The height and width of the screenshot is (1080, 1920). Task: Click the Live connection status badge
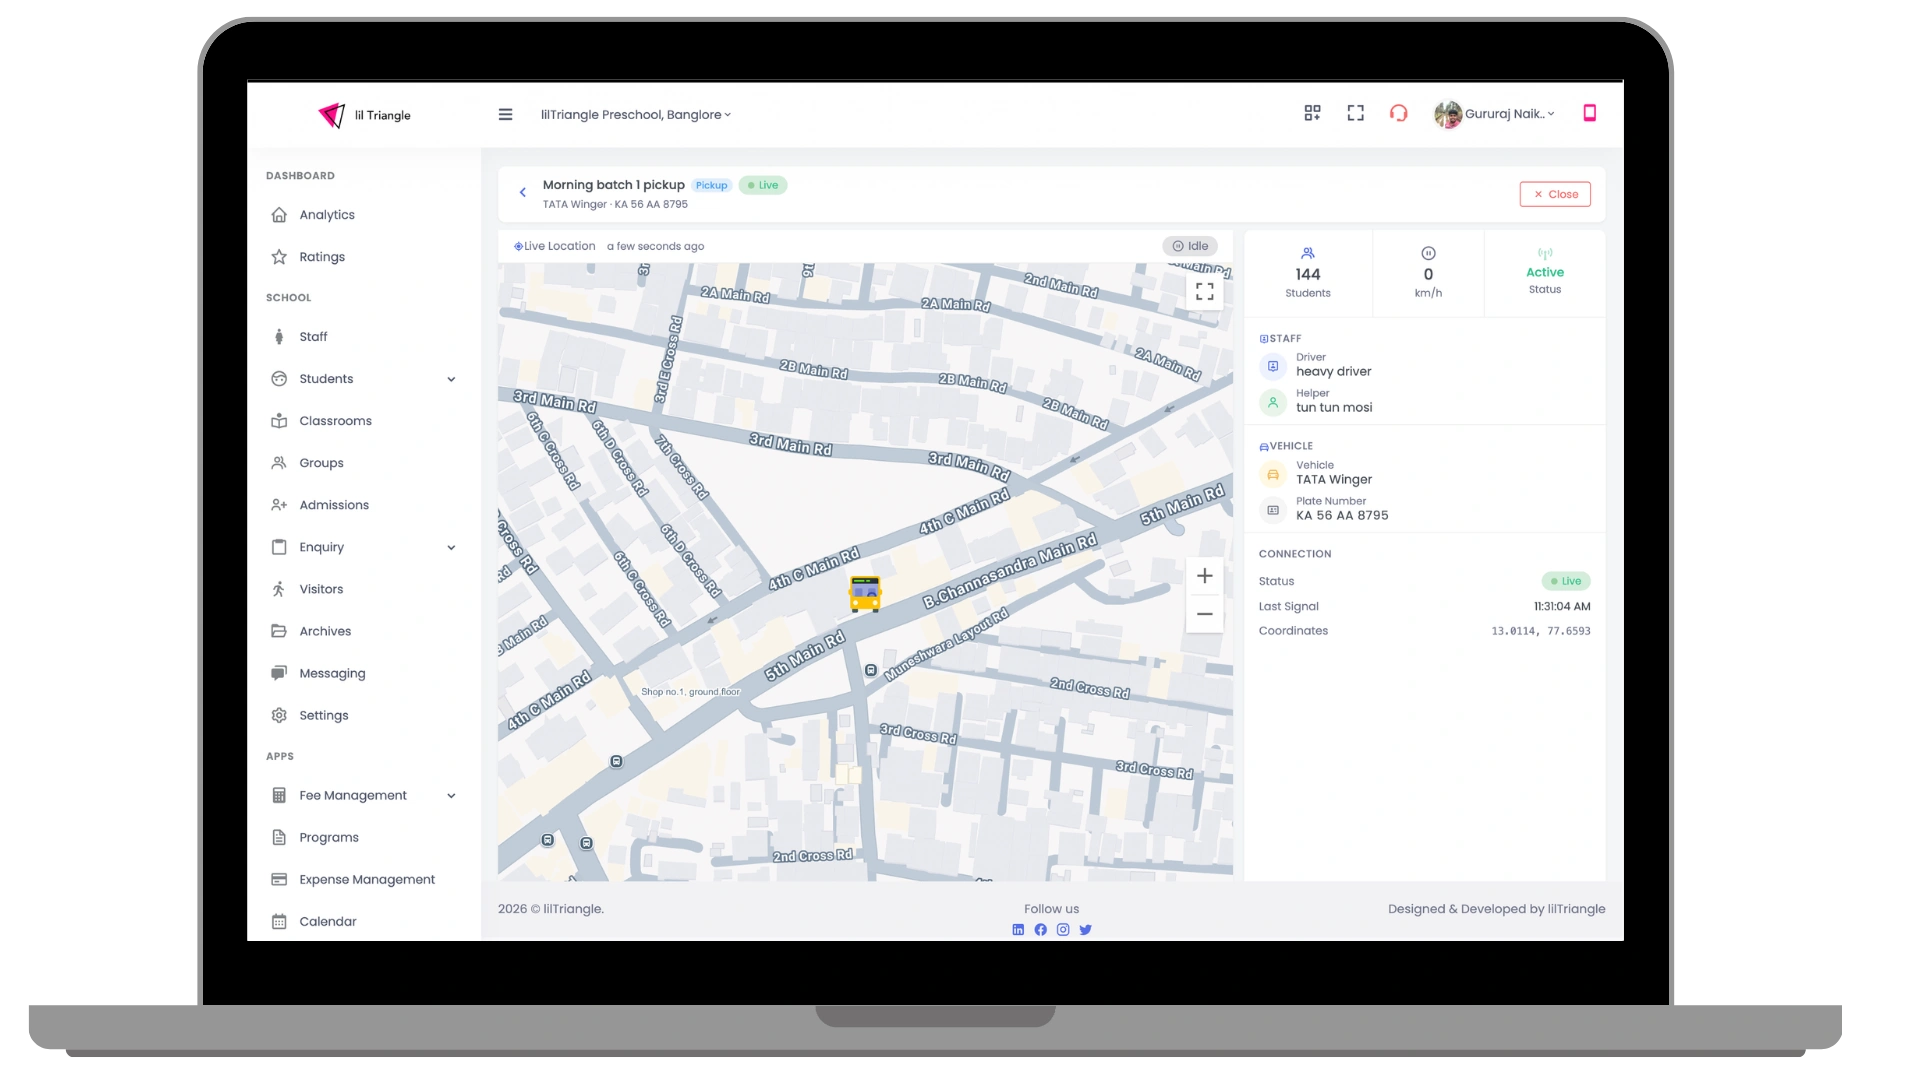tap(1566, 581)
